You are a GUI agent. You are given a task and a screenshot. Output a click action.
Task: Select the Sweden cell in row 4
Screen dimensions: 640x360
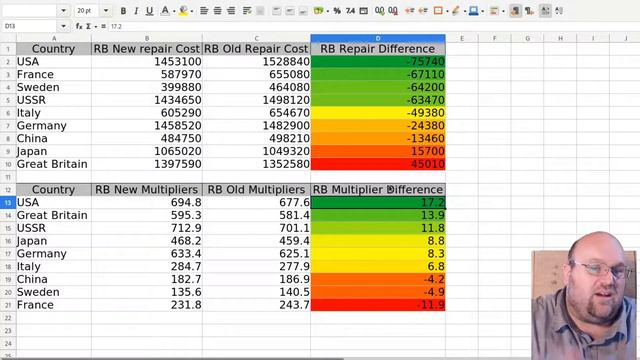point(54,87)
